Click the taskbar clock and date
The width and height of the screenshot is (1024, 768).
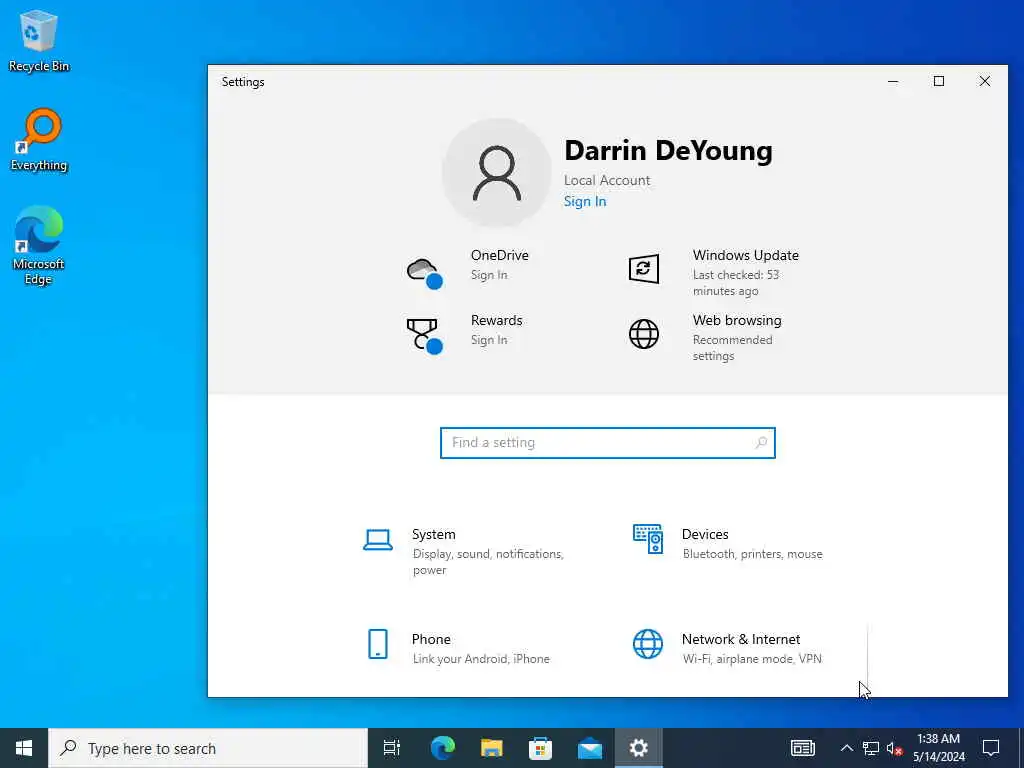(938, 748)
